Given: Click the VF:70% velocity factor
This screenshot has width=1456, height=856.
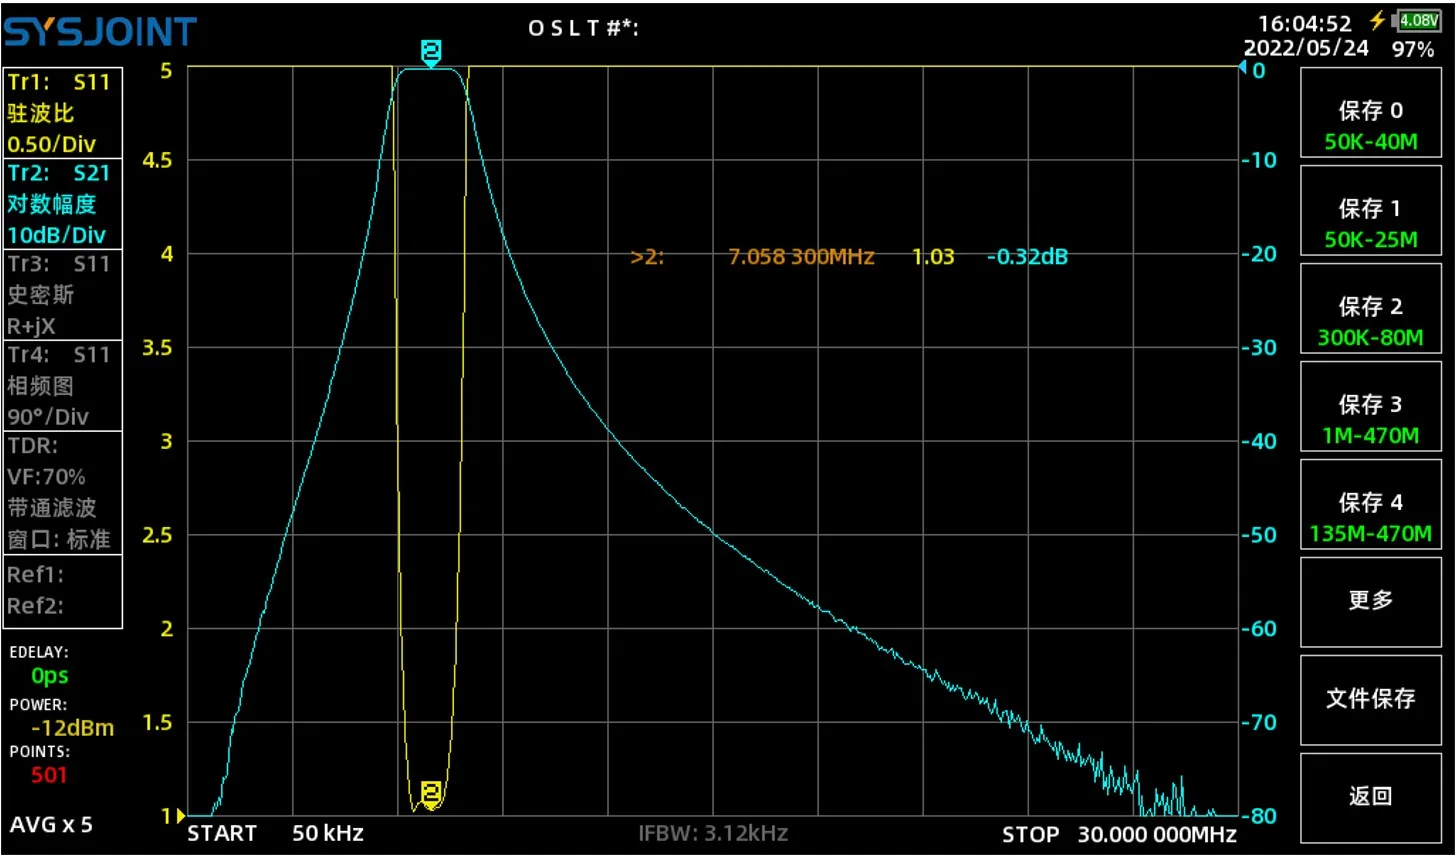Looking at the screenshot, I should (x=46, y=477).
